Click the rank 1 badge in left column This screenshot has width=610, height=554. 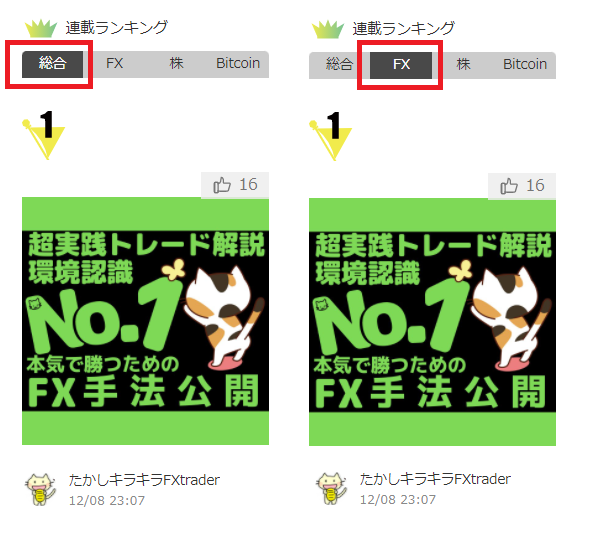pos(44,135)
